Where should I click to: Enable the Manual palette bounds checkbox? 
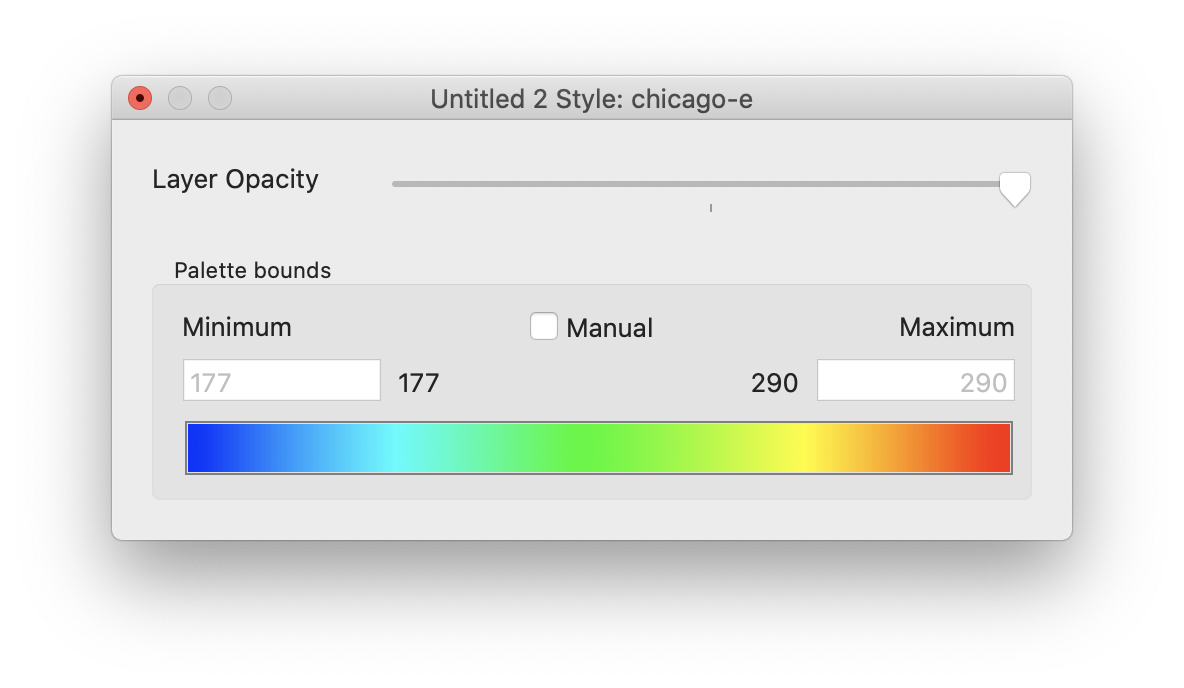coord(544,326)
